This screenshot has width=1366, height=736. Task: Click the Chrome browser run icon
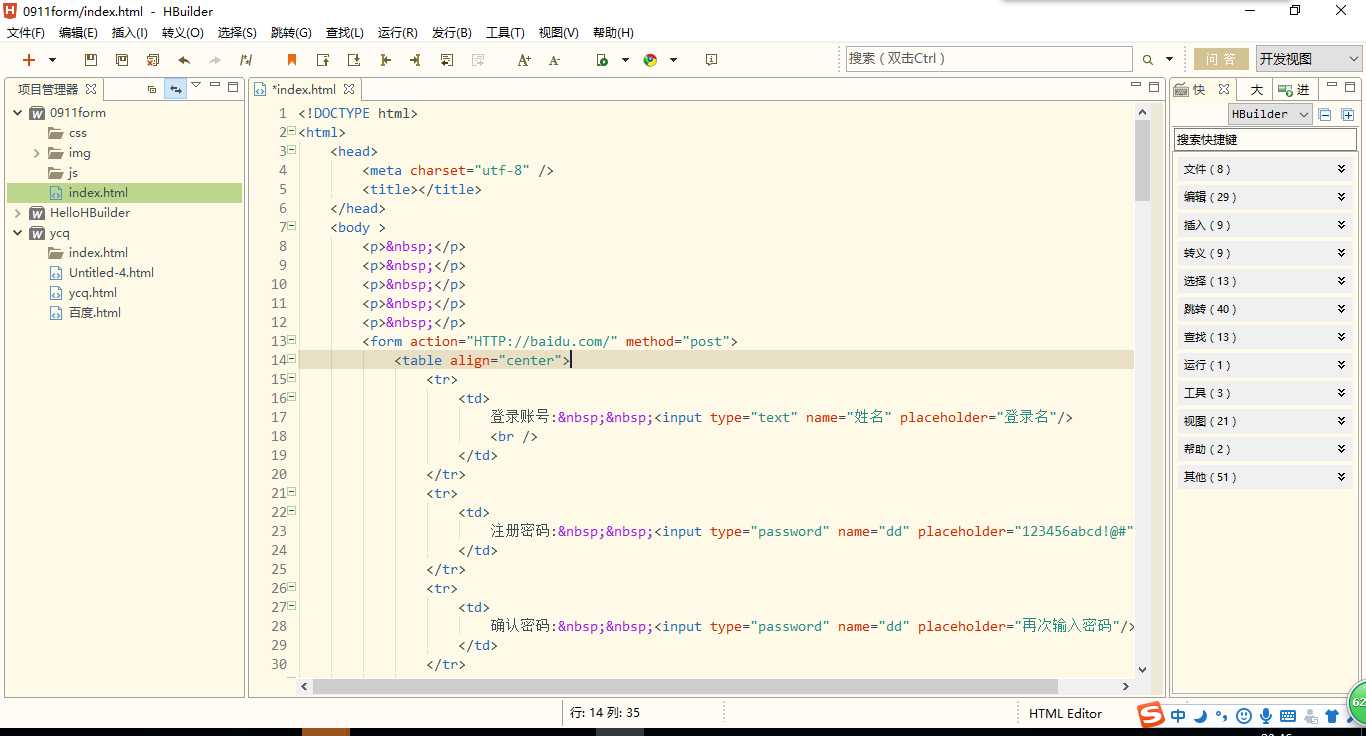[651, 60]
